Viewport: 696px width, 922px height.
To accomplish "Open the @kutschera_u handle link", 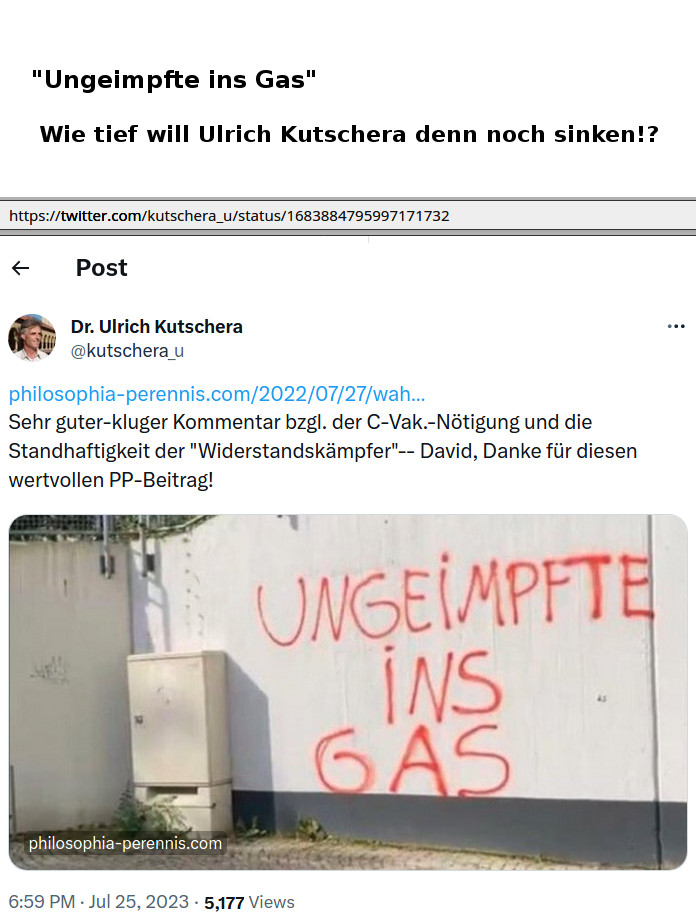I will coord(127,351).
